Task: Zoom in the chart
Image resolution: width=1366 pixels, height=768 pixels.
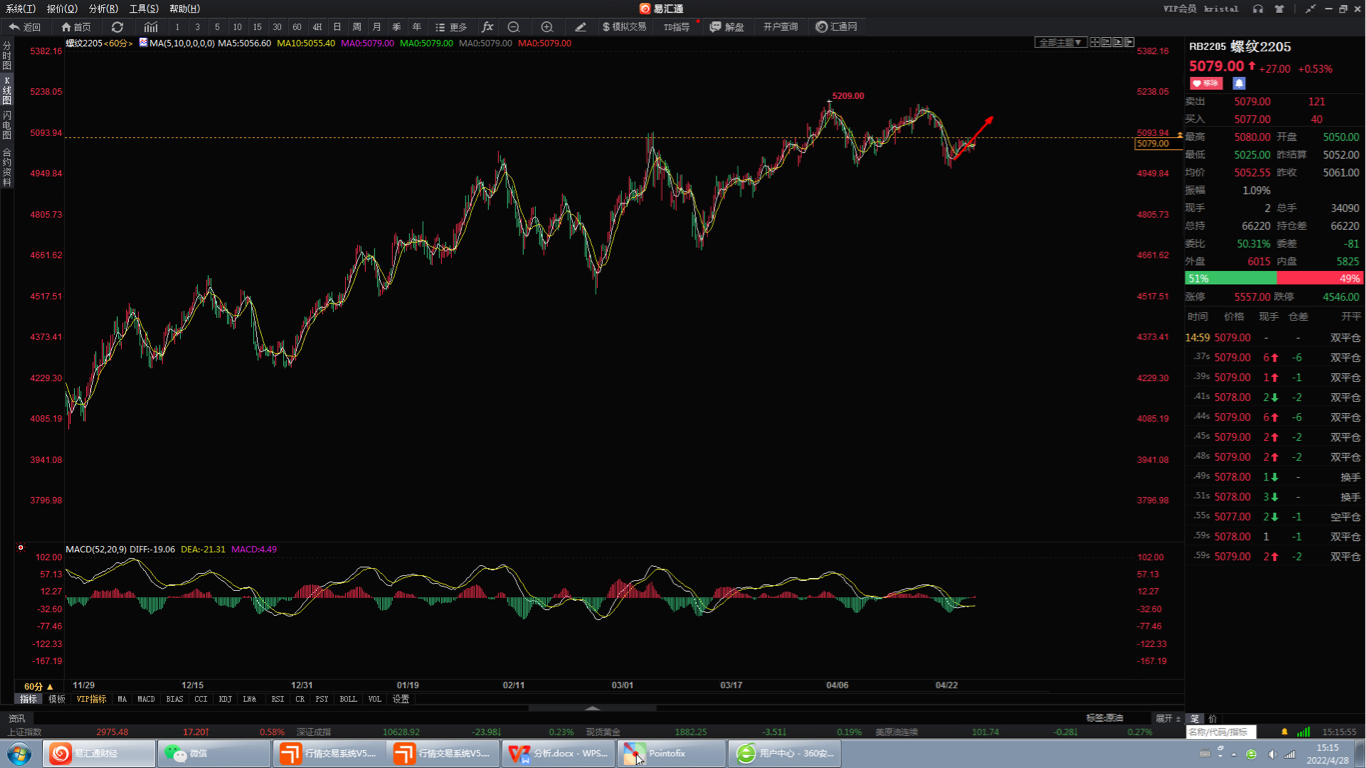Action: [547, 27]
